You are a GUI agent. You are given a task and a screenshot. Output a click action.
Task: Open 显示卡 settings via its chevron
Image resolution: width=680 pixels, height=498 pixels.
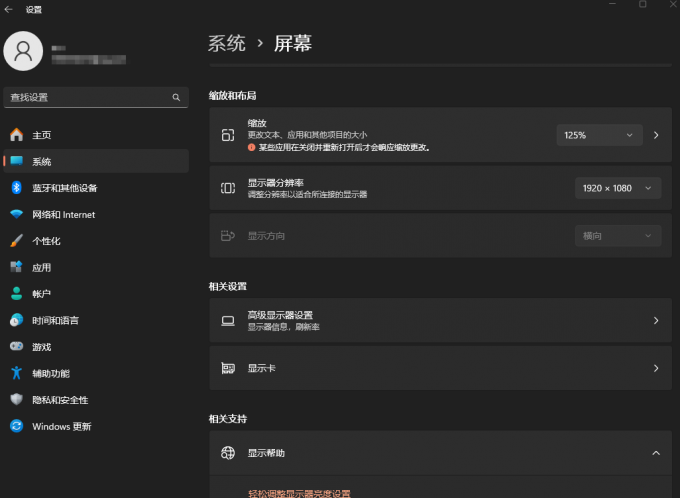click(x=656, y=368)
